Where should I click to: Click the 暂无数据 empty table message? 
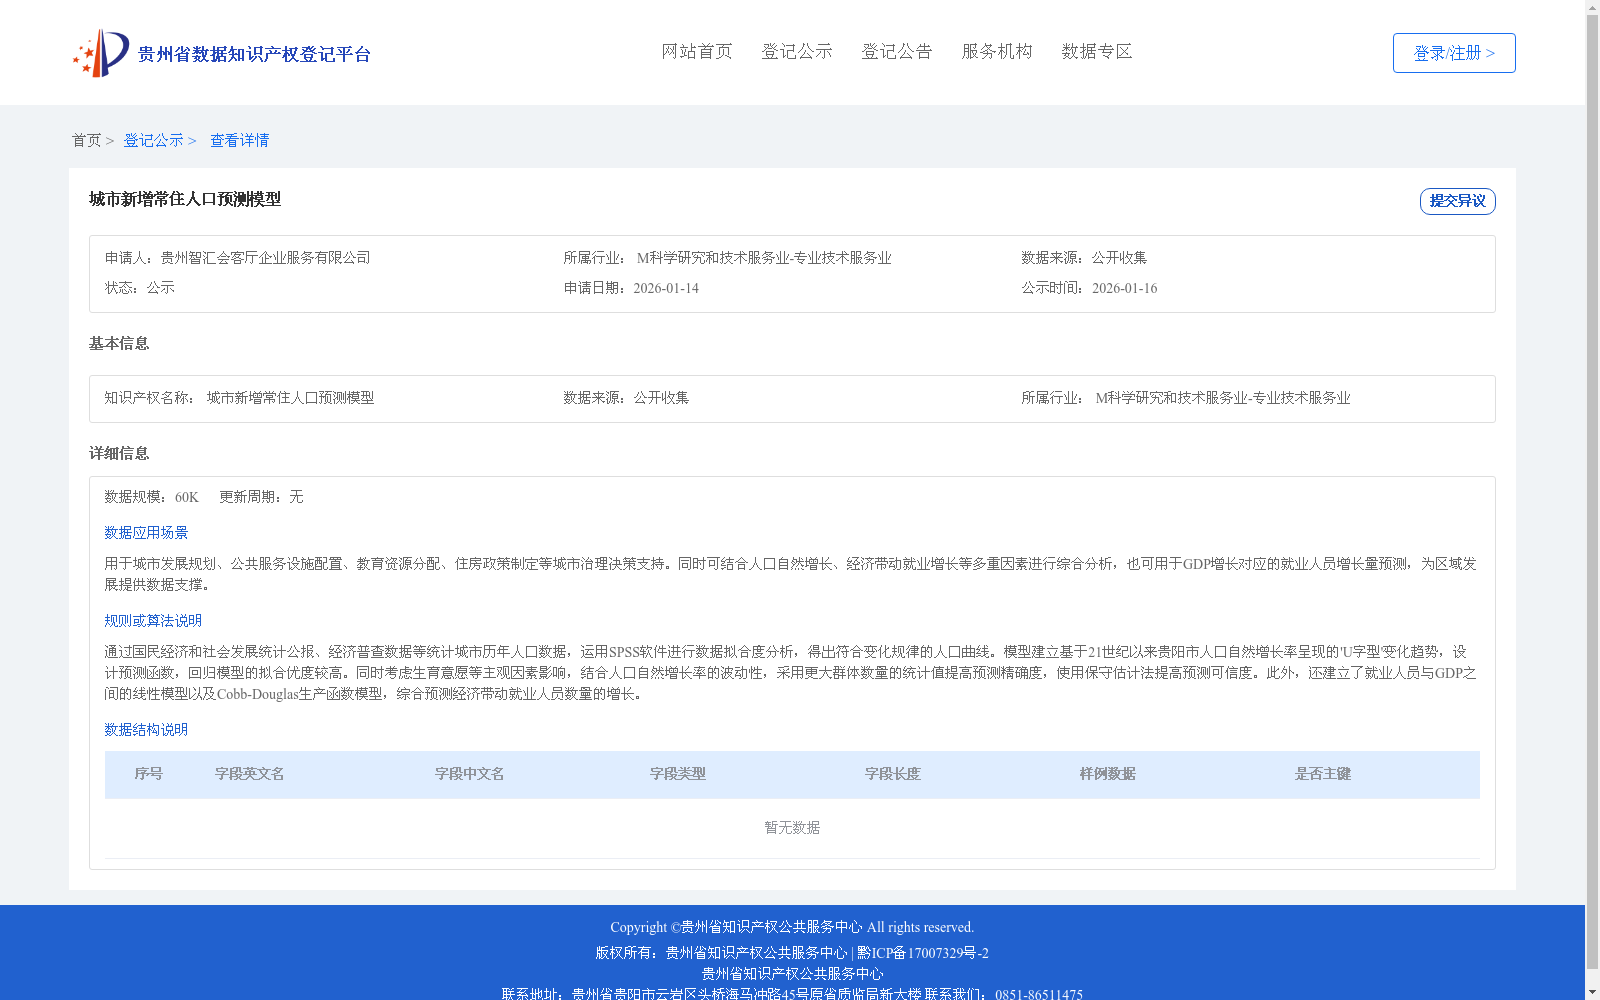[792, 828]
